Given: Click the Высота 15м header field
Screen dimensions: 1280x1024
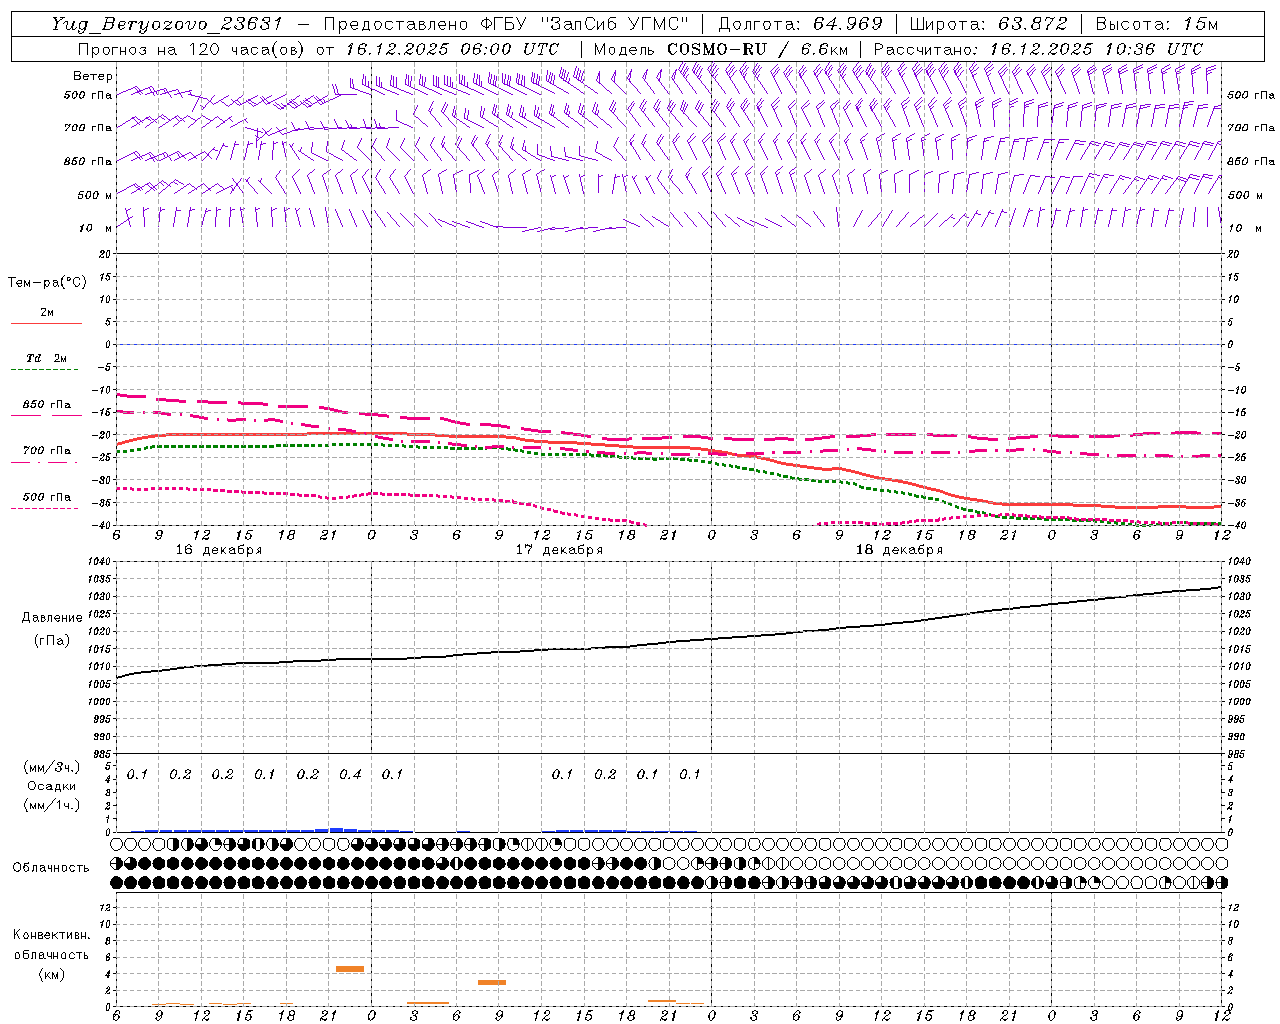Looking at the screenshot, I should pyautogui.click(x=1157, y=24).
